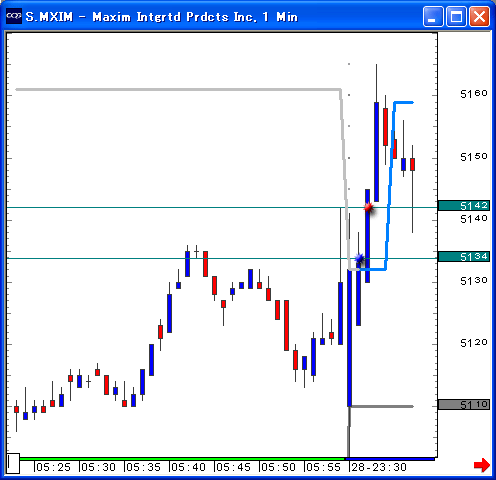Click the 5140 price scale value
The height and width of the screenshot is (480, 496).
(x=474, y=219)
